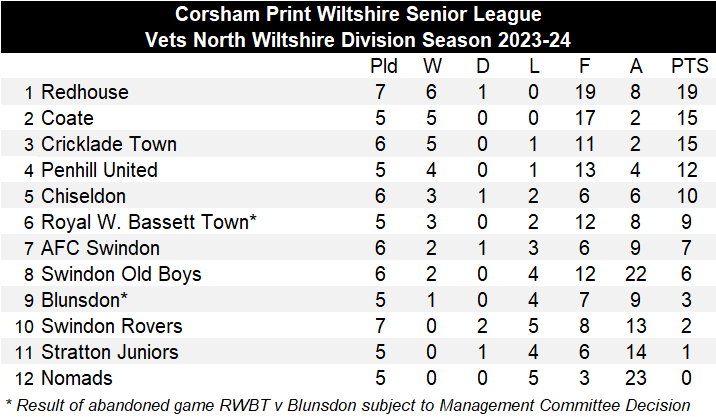Select Swindon Old Boys in the table
The height and width of the screenshot is (417, 716).
[121, 274]
